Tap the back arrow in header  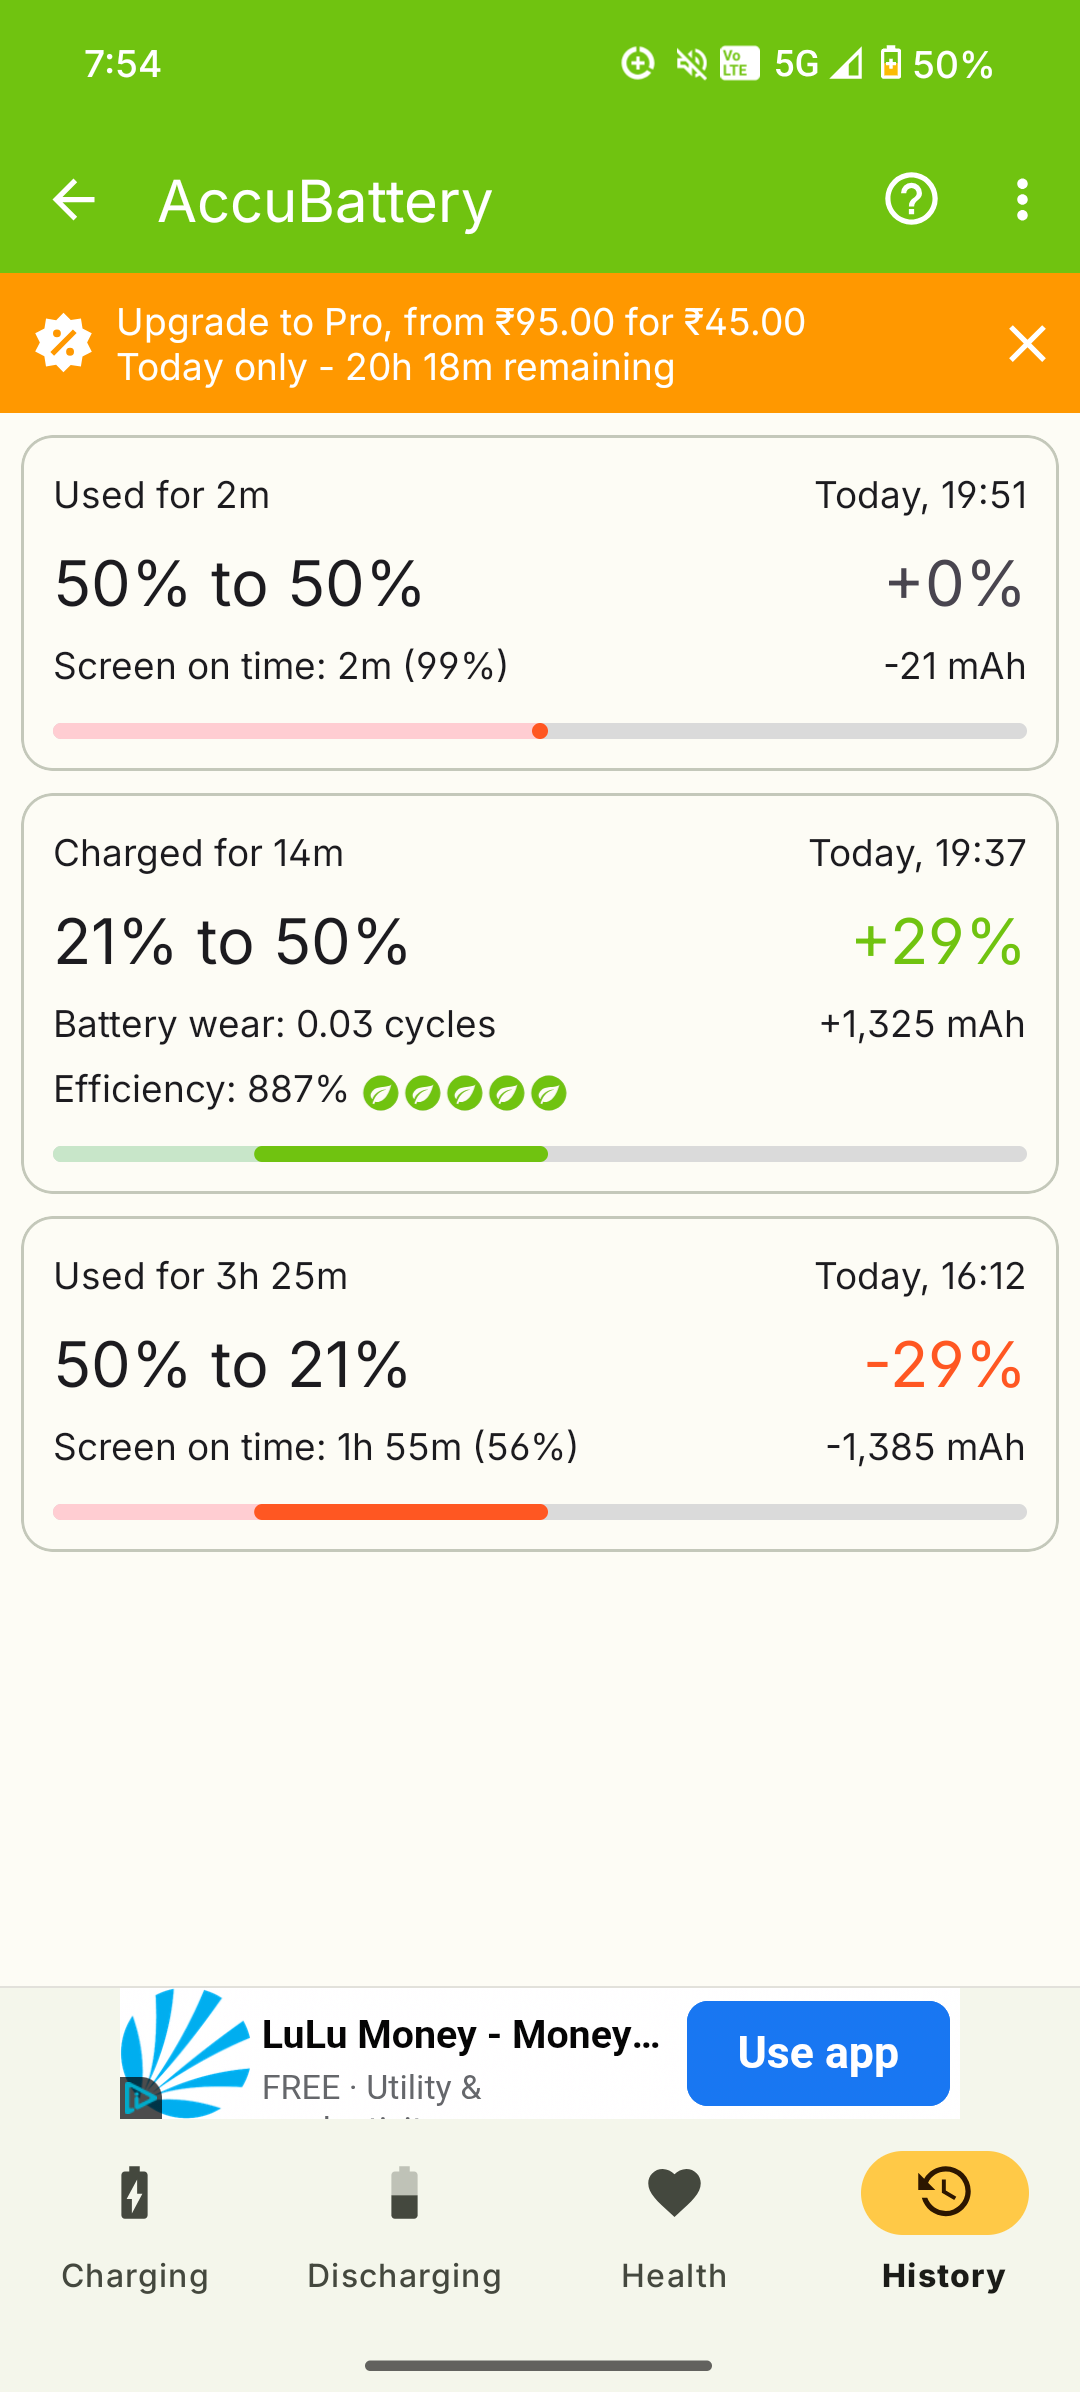(73, 200)
